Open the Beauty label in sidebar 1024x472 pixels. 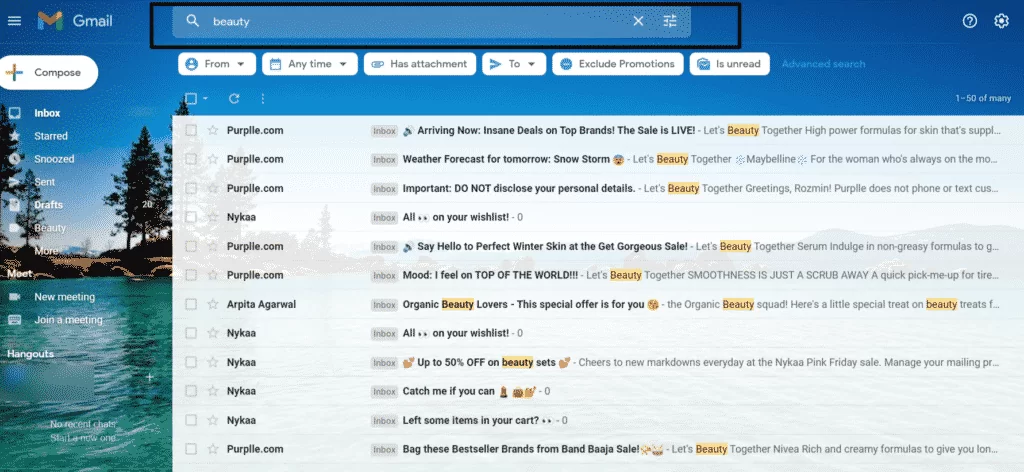coord(50,228)
